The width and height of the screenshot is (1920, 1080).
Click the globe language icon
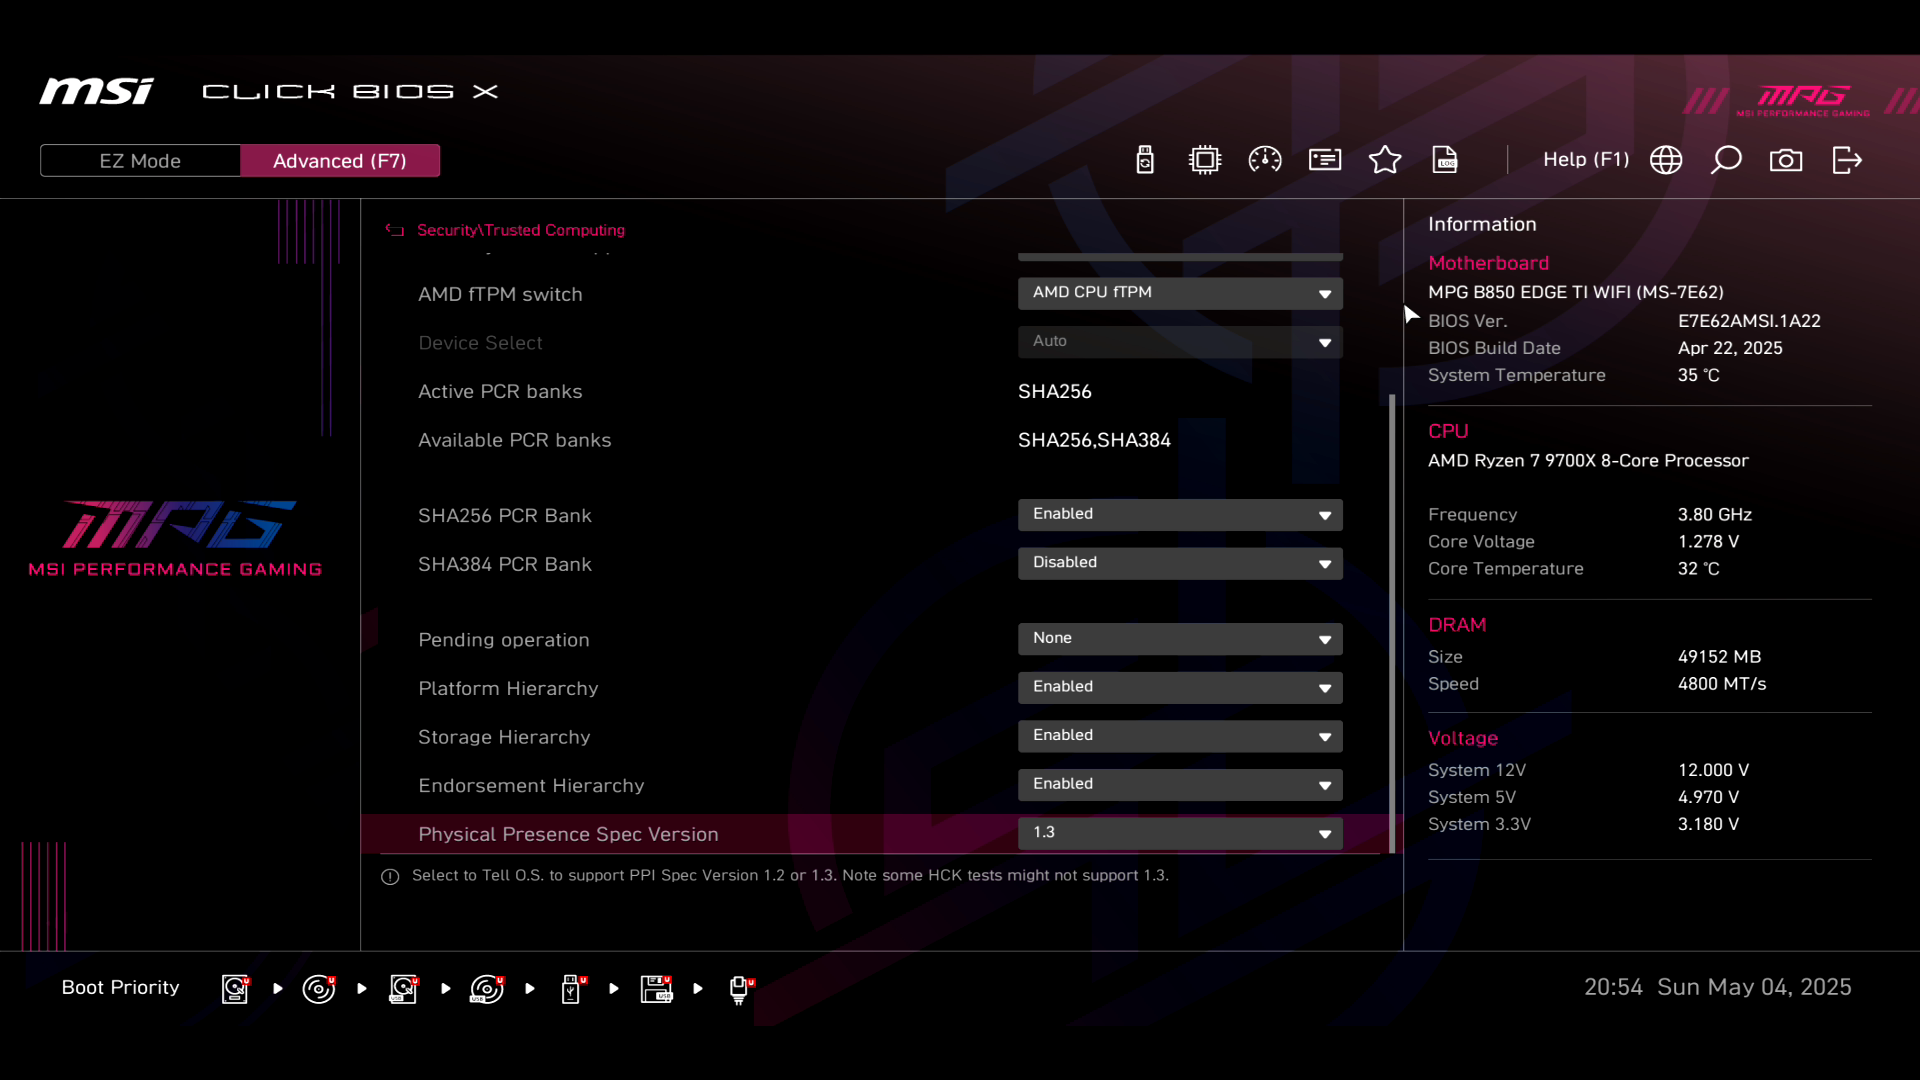(x=1666, y=160)
